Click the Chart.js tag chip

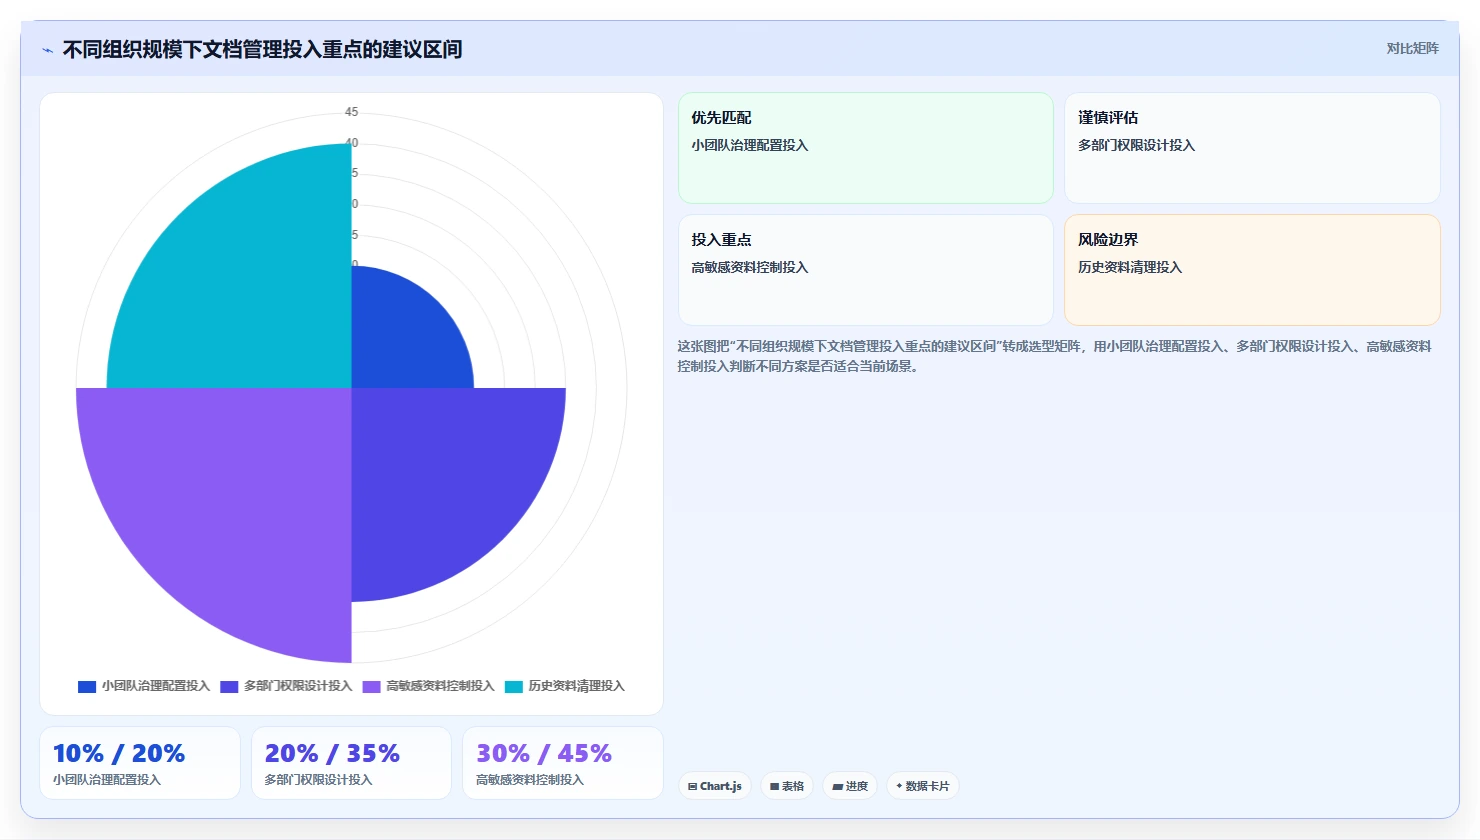pyautogui.click(x=715, y=786)
